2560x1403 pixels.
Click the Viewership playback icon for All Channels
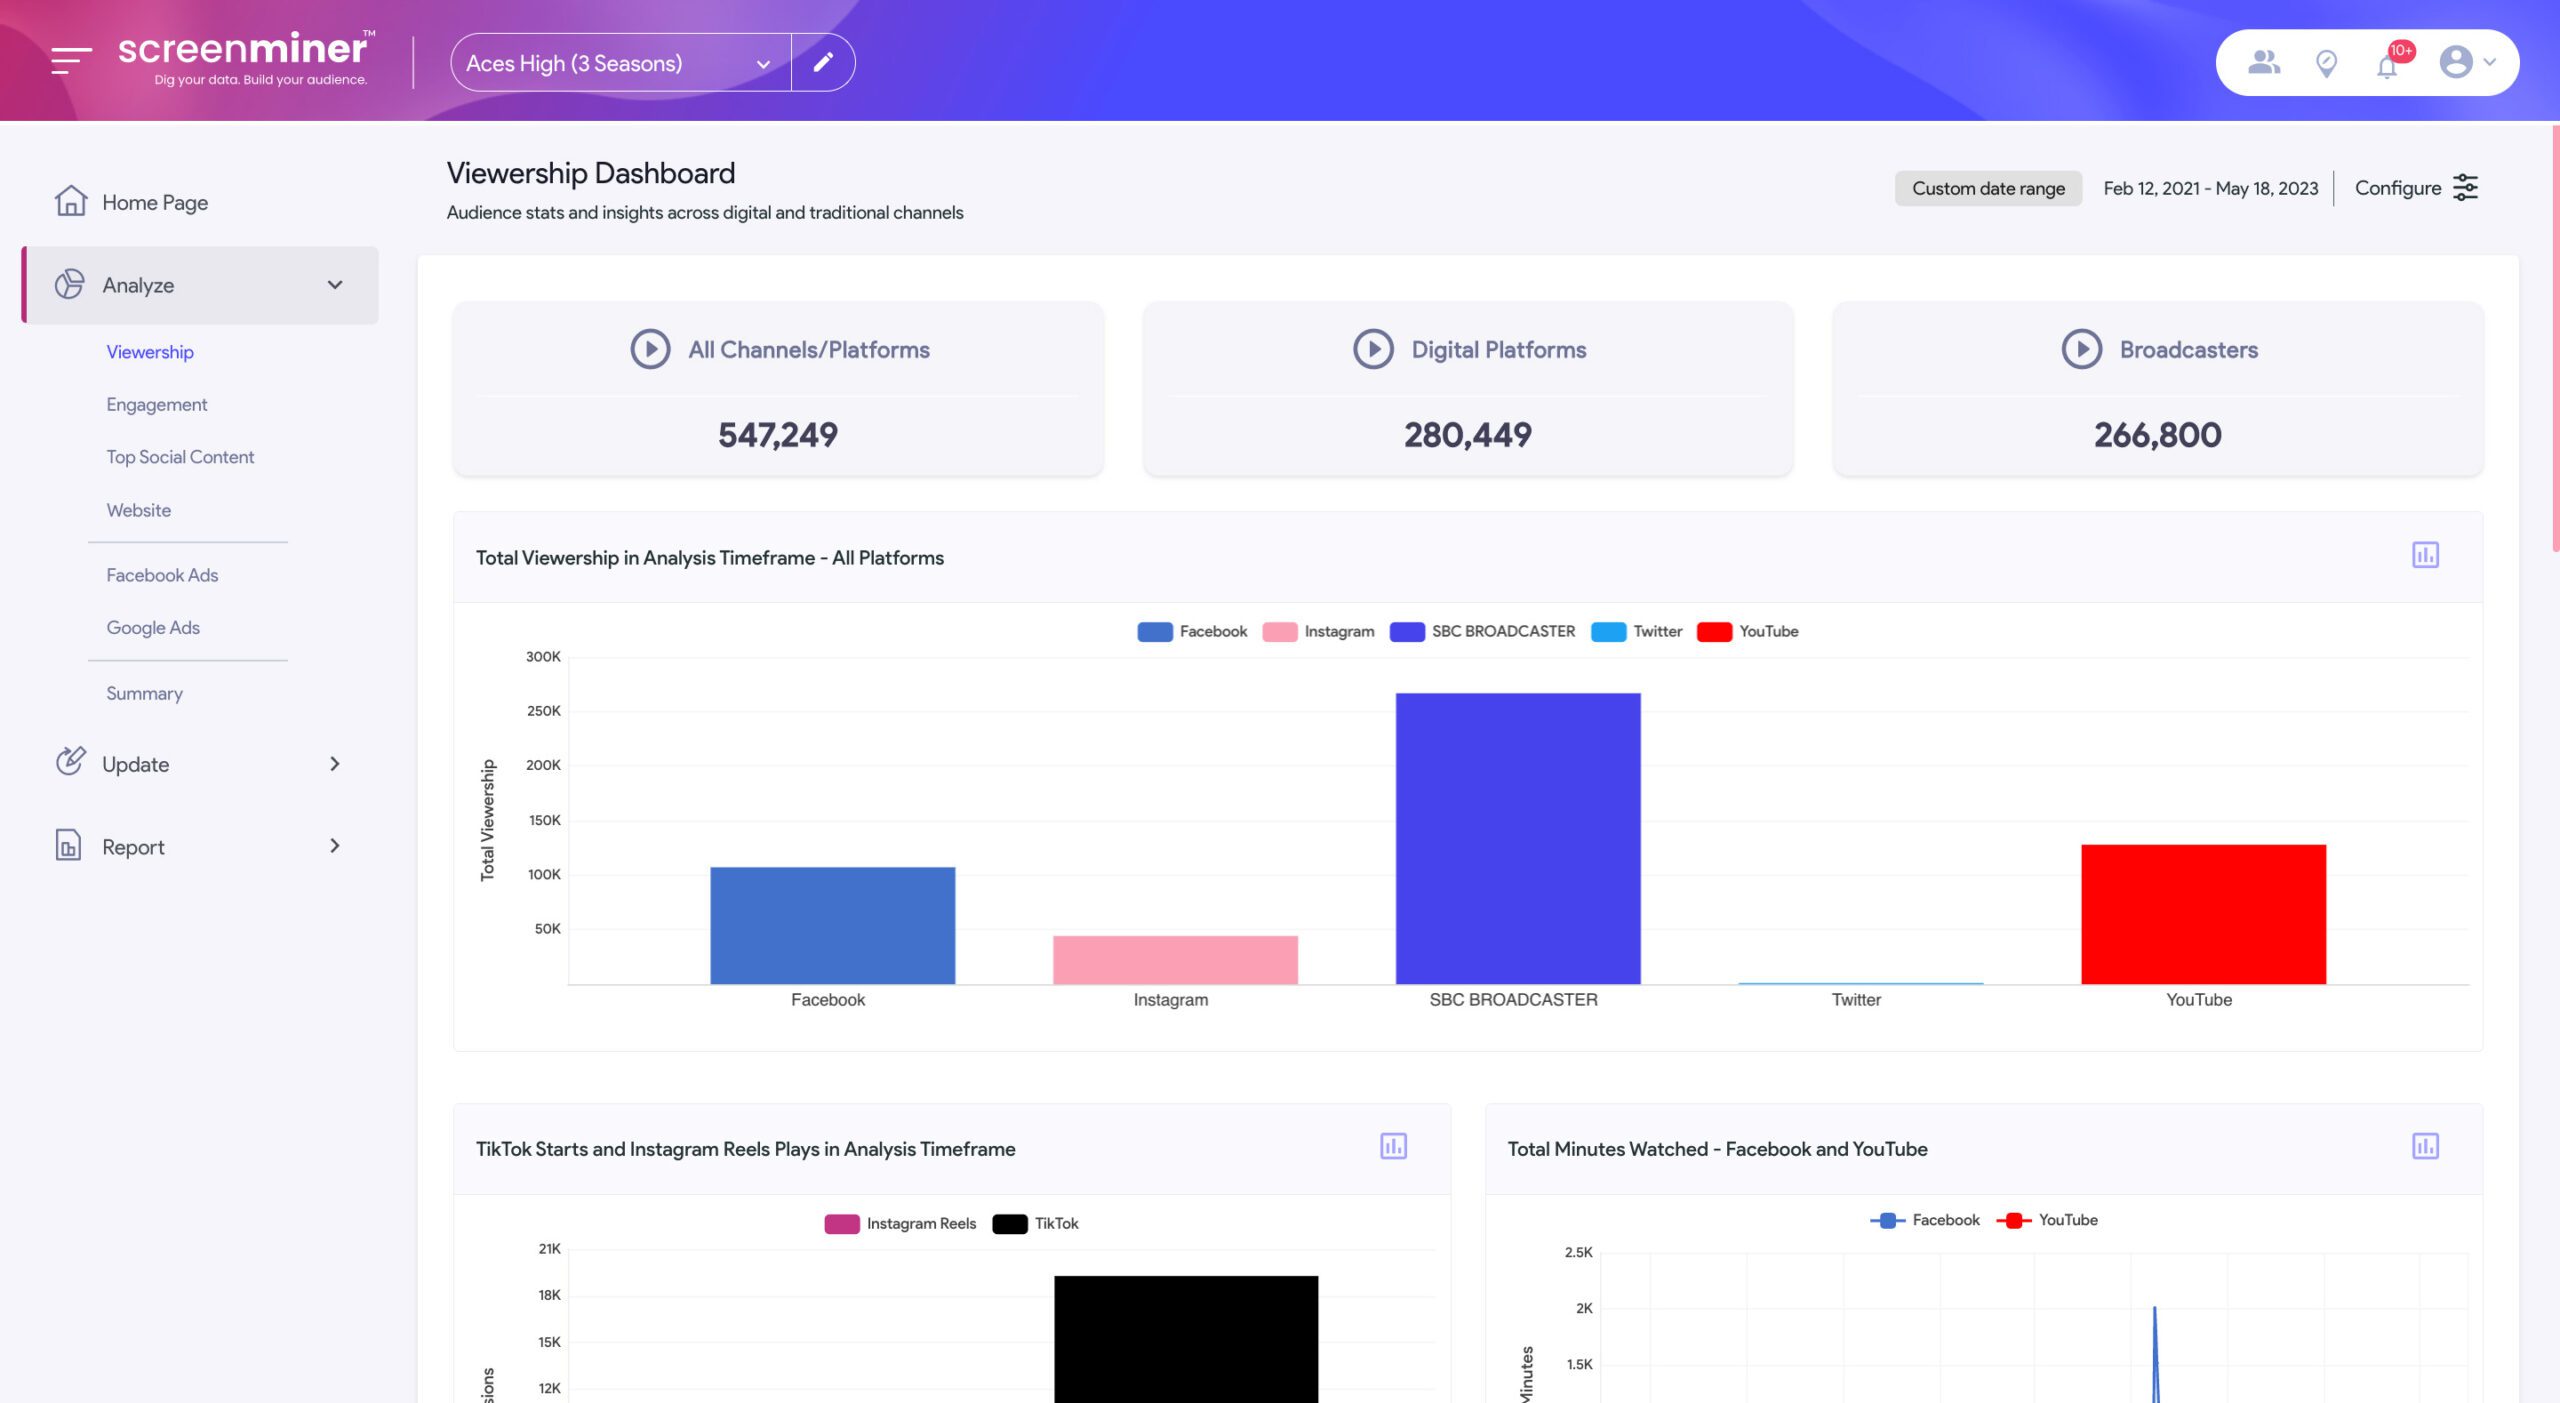[651, 347]
